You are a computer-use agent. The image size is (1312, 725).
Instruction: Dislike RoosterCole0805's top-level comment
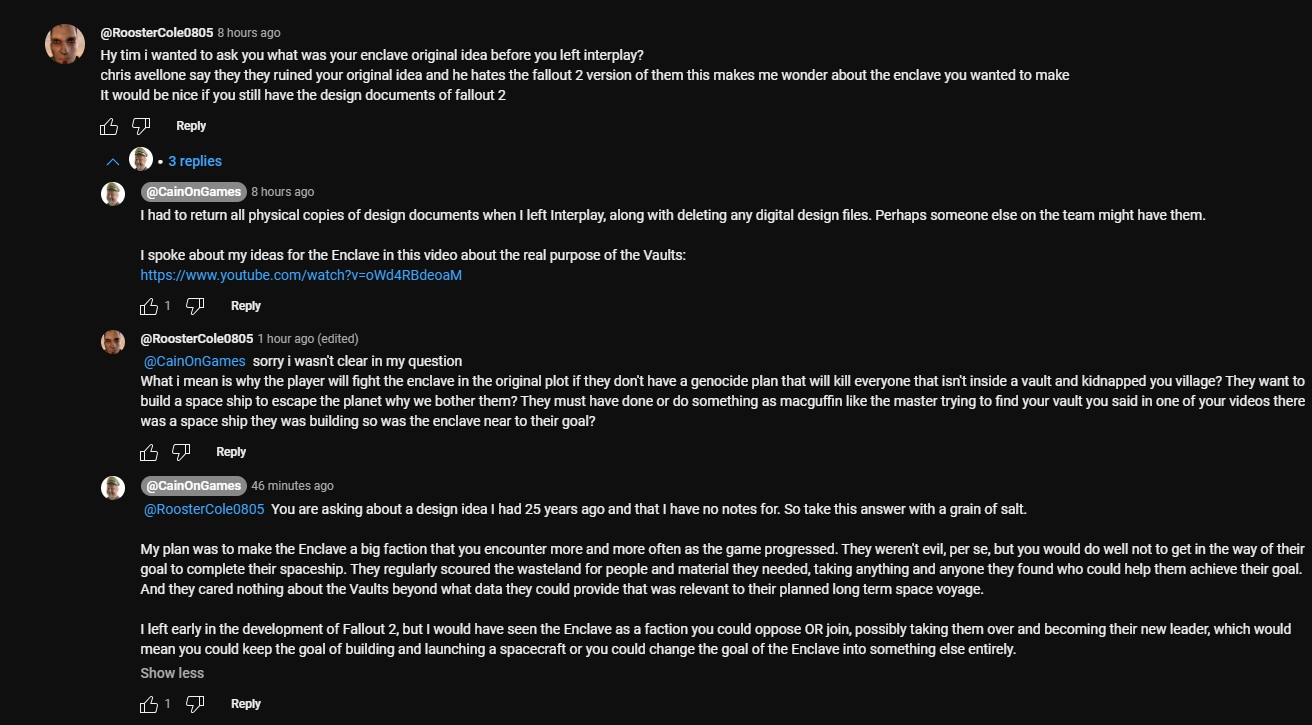tap(141, 126)
